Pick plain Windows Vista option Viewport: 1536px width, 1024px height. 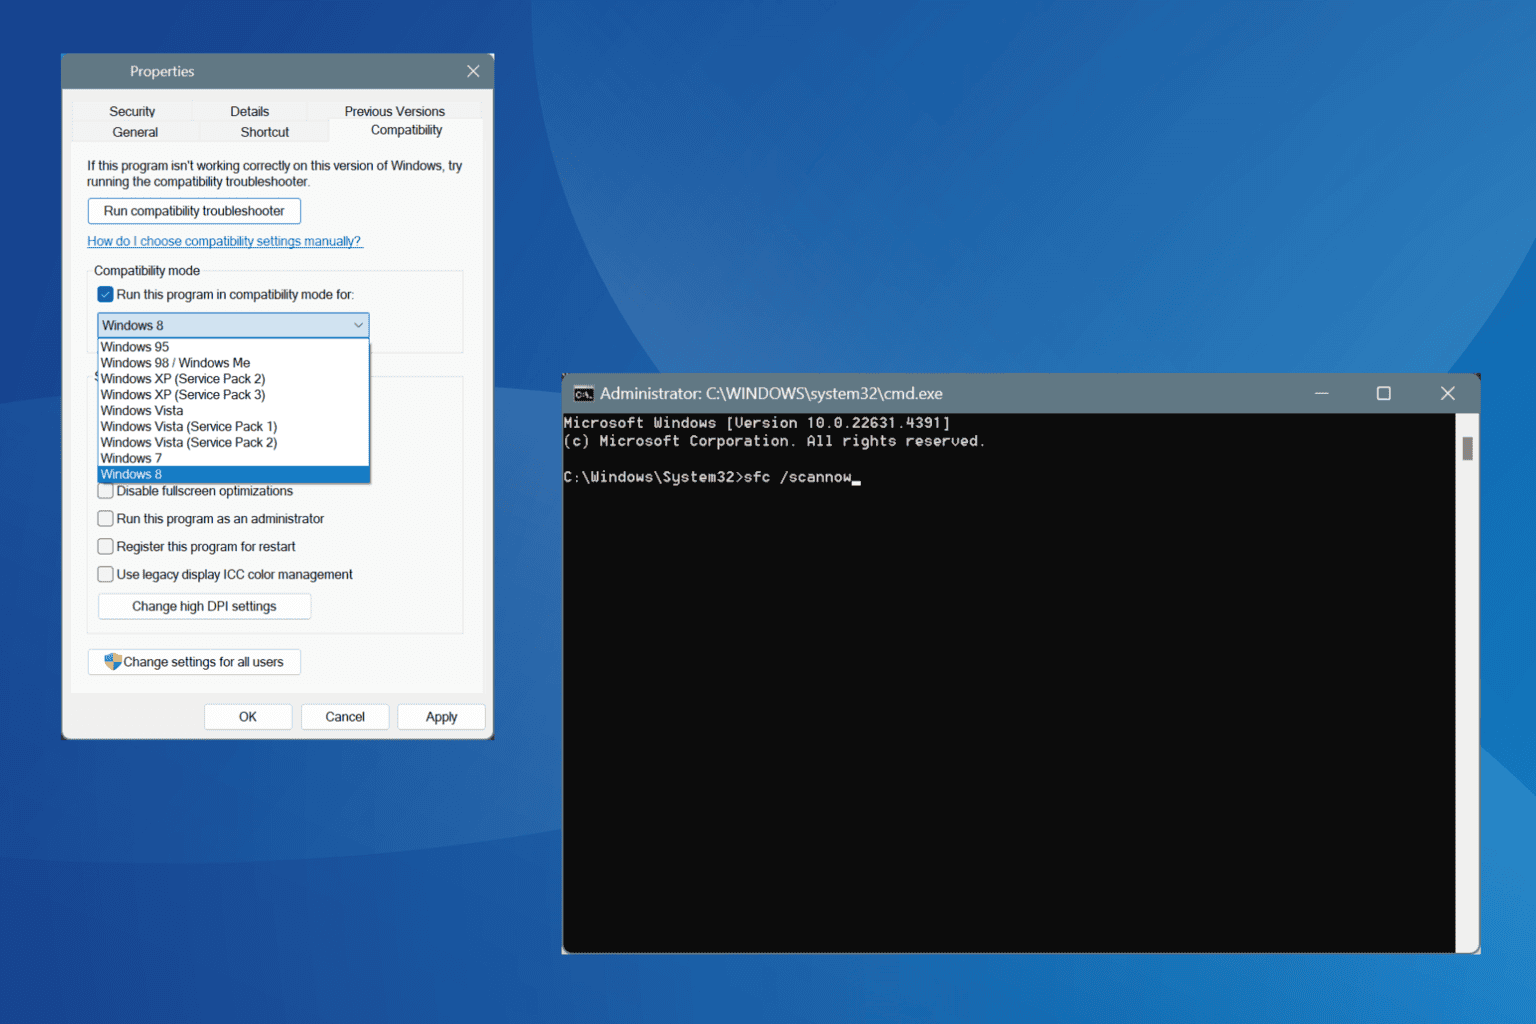click(x=233, y=411)
